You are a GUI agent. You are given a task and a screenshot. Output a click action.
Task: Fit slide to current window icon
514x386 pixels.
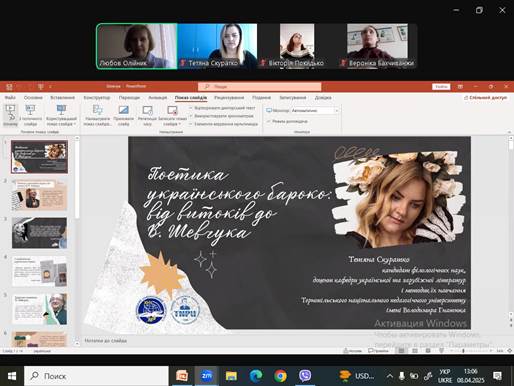coord(509,351)
